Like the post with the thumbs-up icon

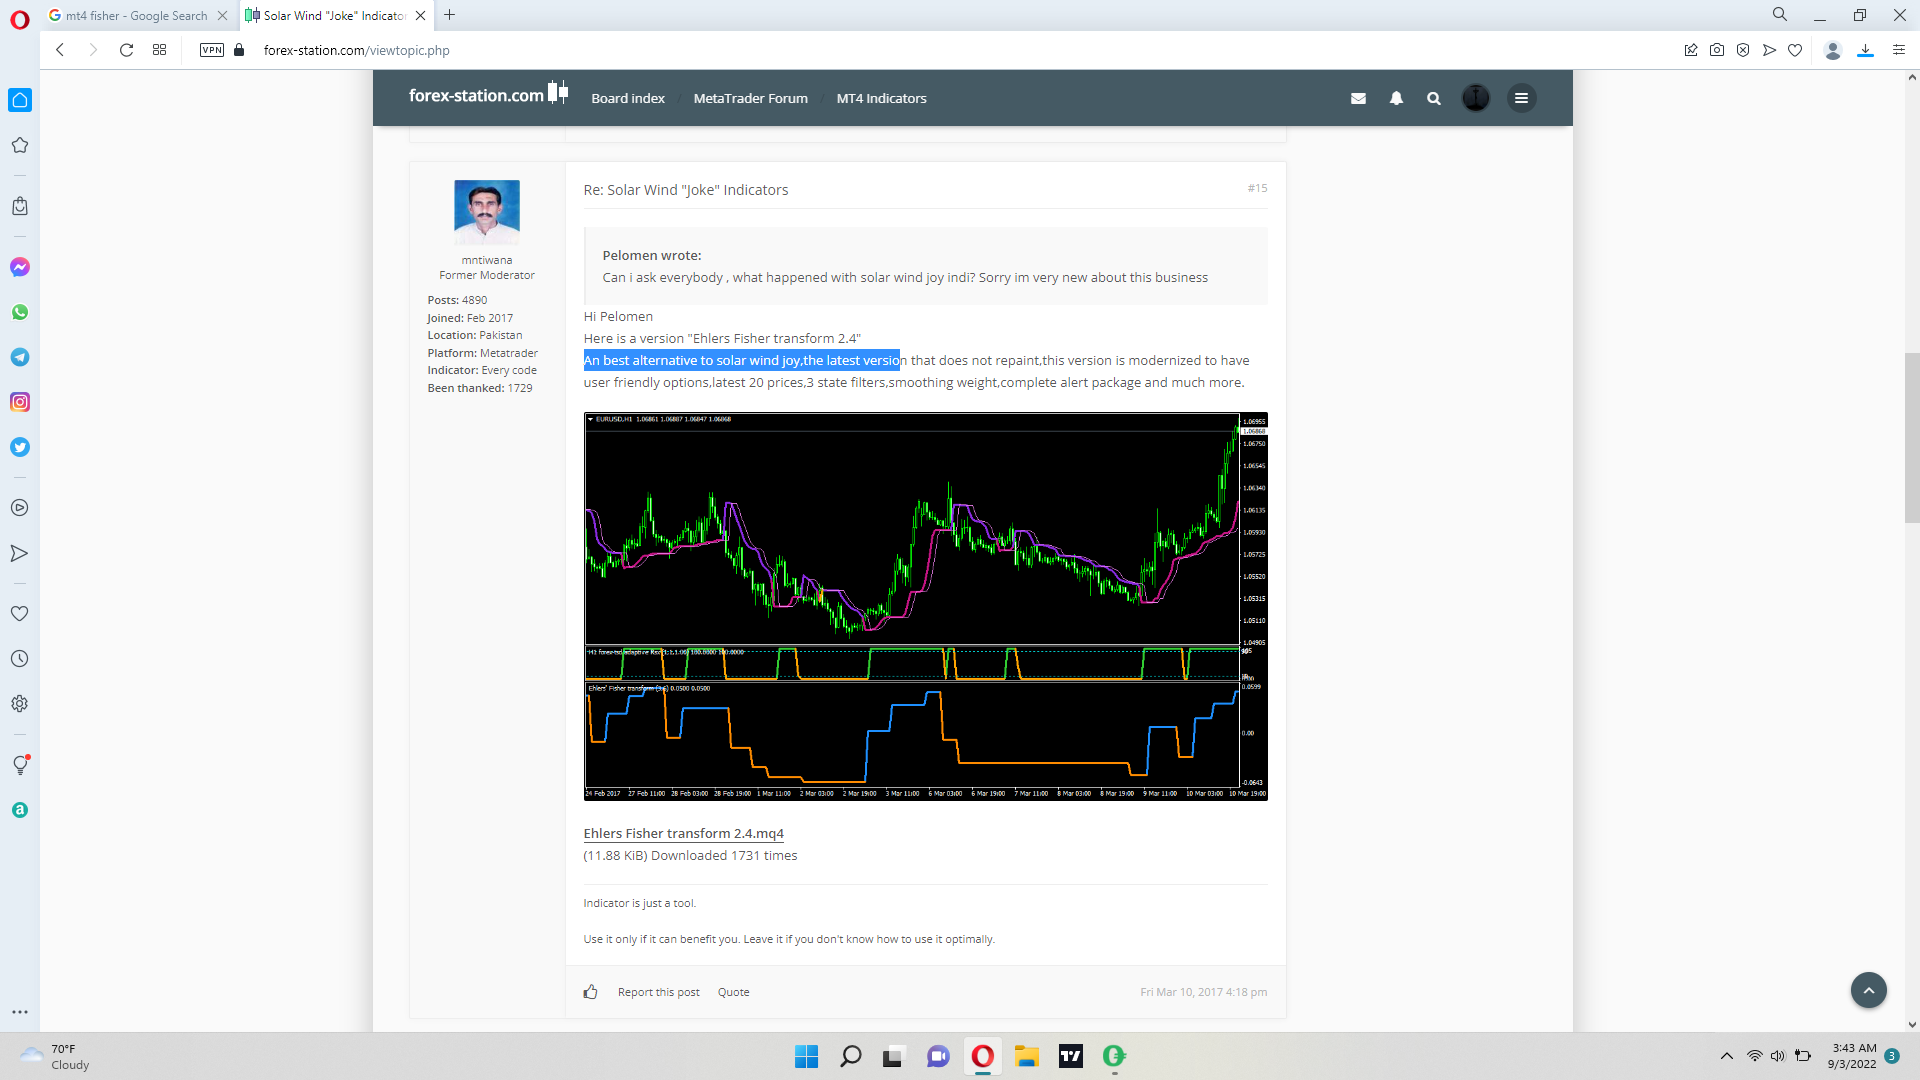(591, 992)
